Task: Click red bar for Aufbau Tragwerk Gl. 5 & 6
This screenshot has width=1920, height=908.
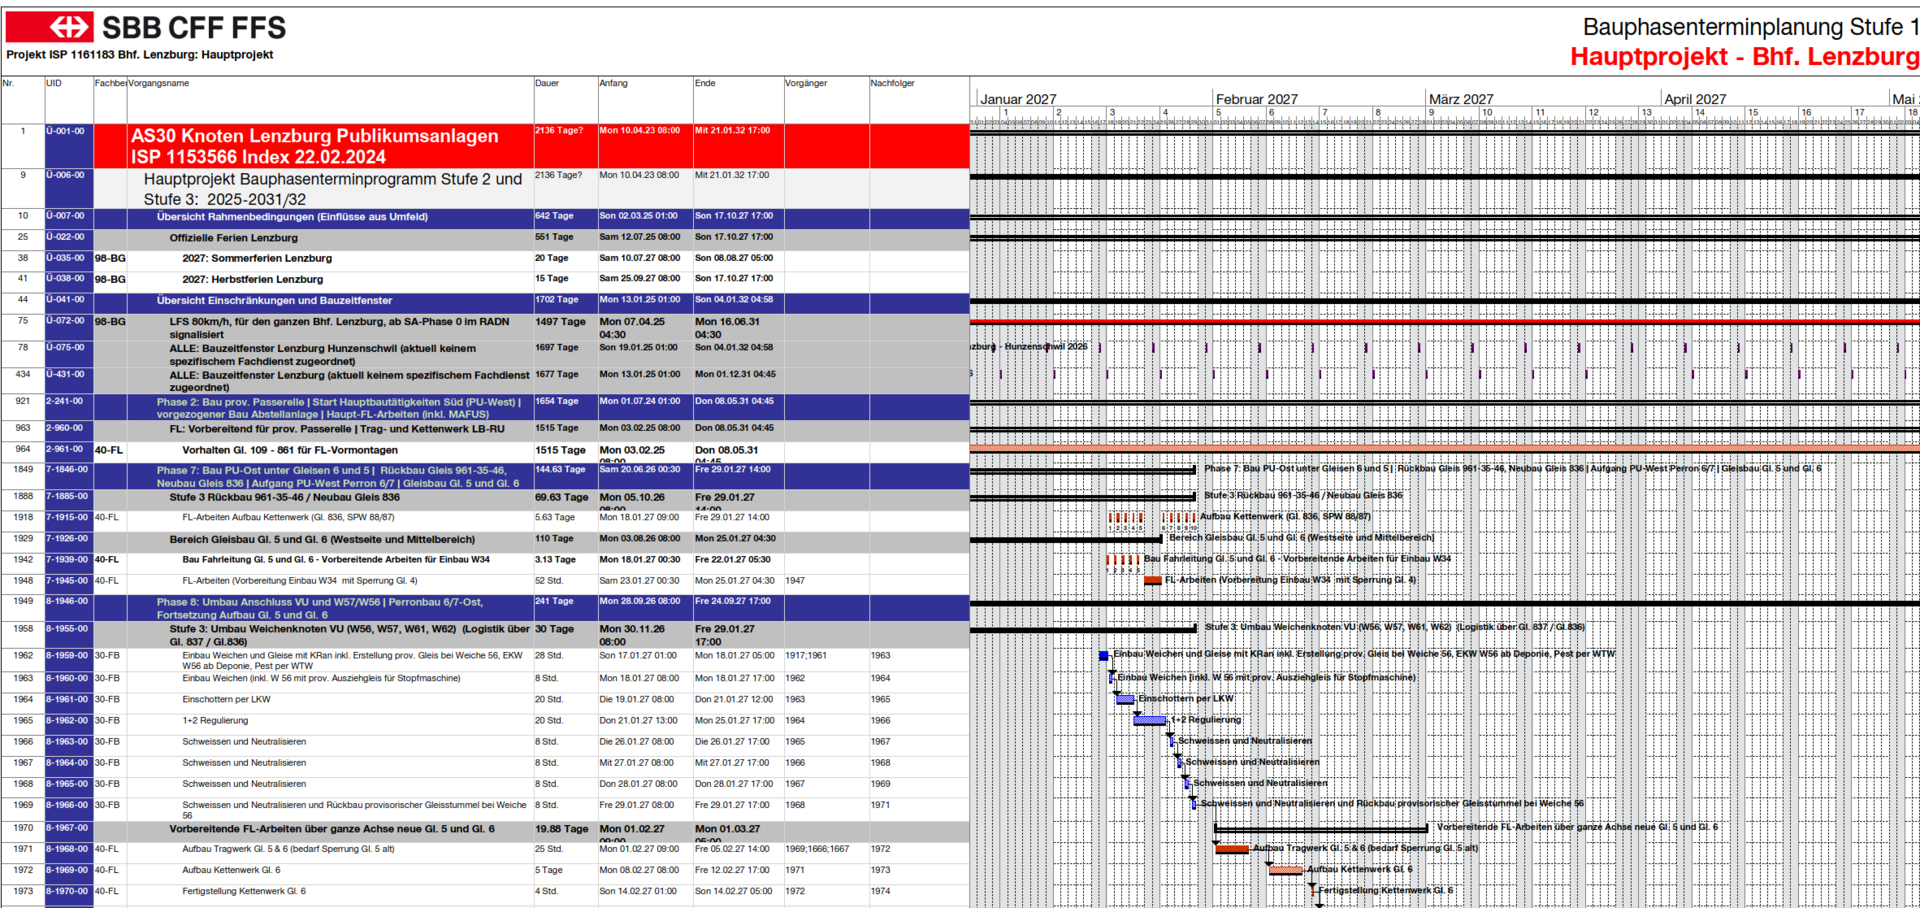Action: [1231, 849]
